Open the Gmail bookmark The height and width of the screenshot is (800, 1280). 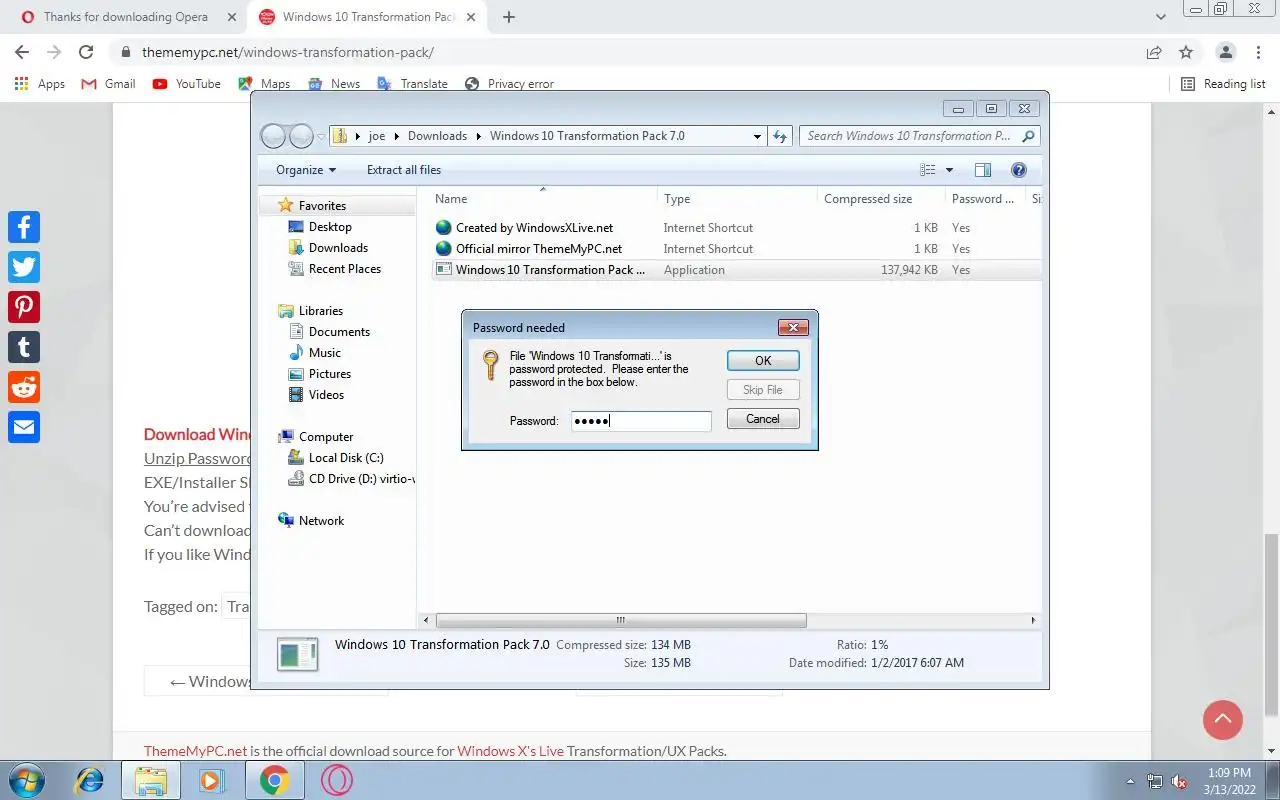108,84
